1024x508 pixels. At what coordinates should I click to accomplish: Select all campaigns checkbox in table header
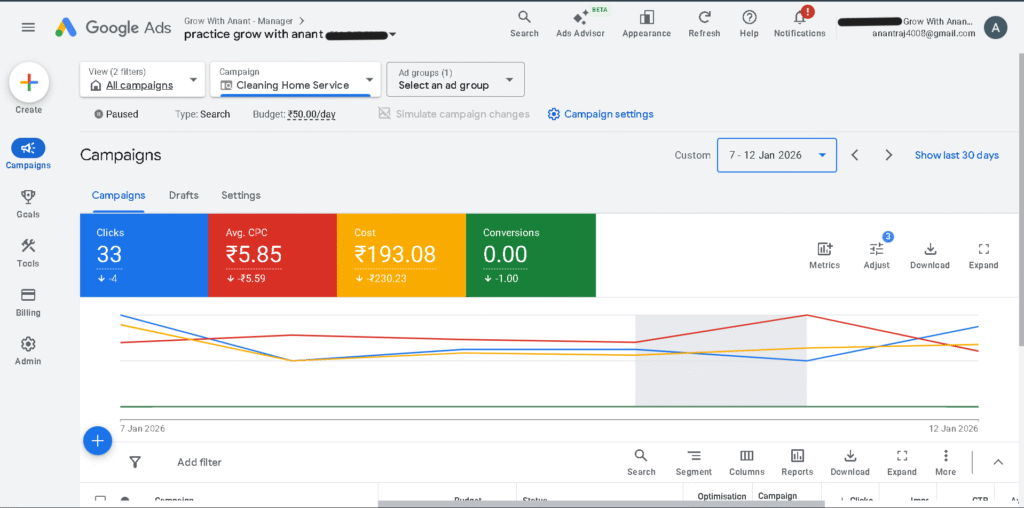100,499
